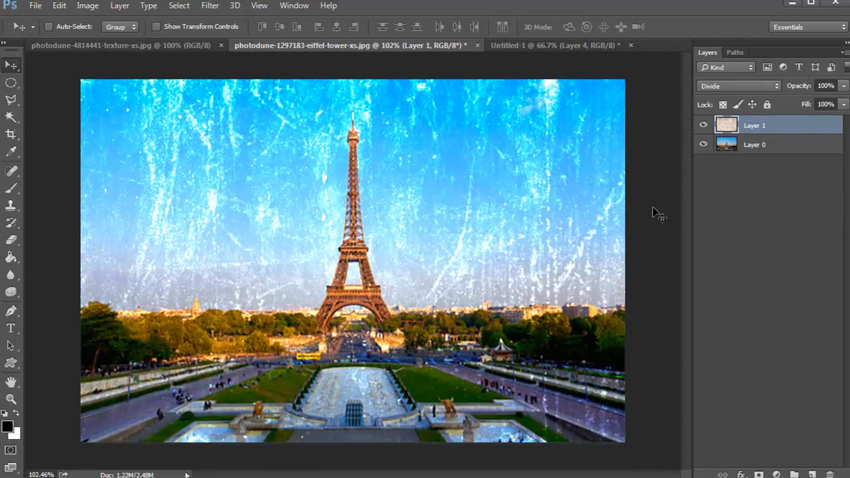Image resolution: width=850 pixels, height=478 pixels.
Task: Open the Divide blend mode dropdown
Action: (739, 86)
